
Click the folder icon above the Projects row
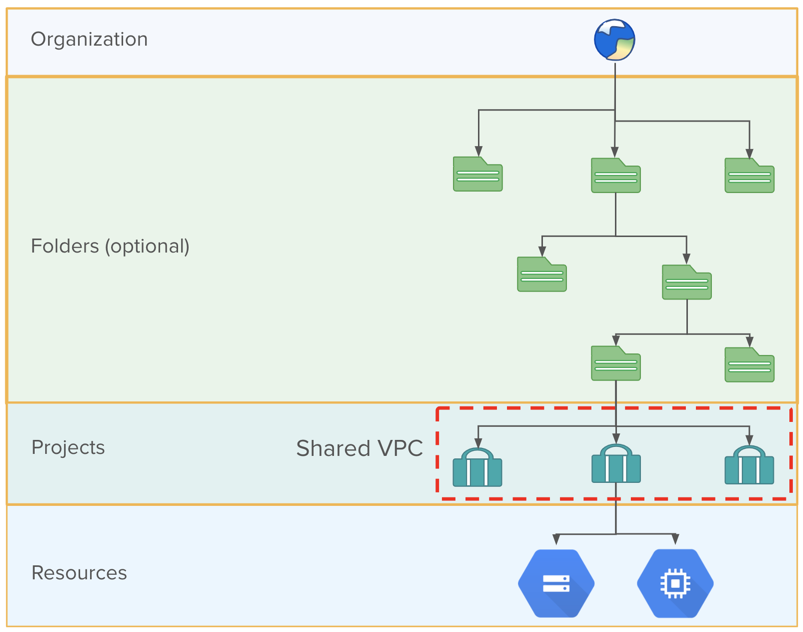(615, 364)
